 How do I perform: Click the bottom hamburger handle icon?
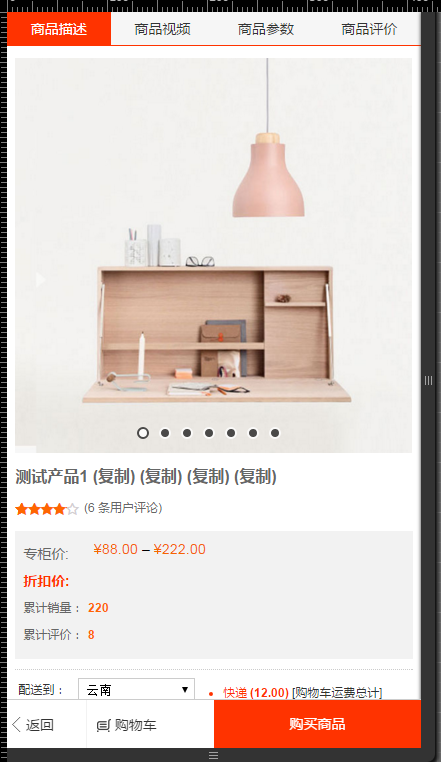pyautogui.click(x=213, y=755)
